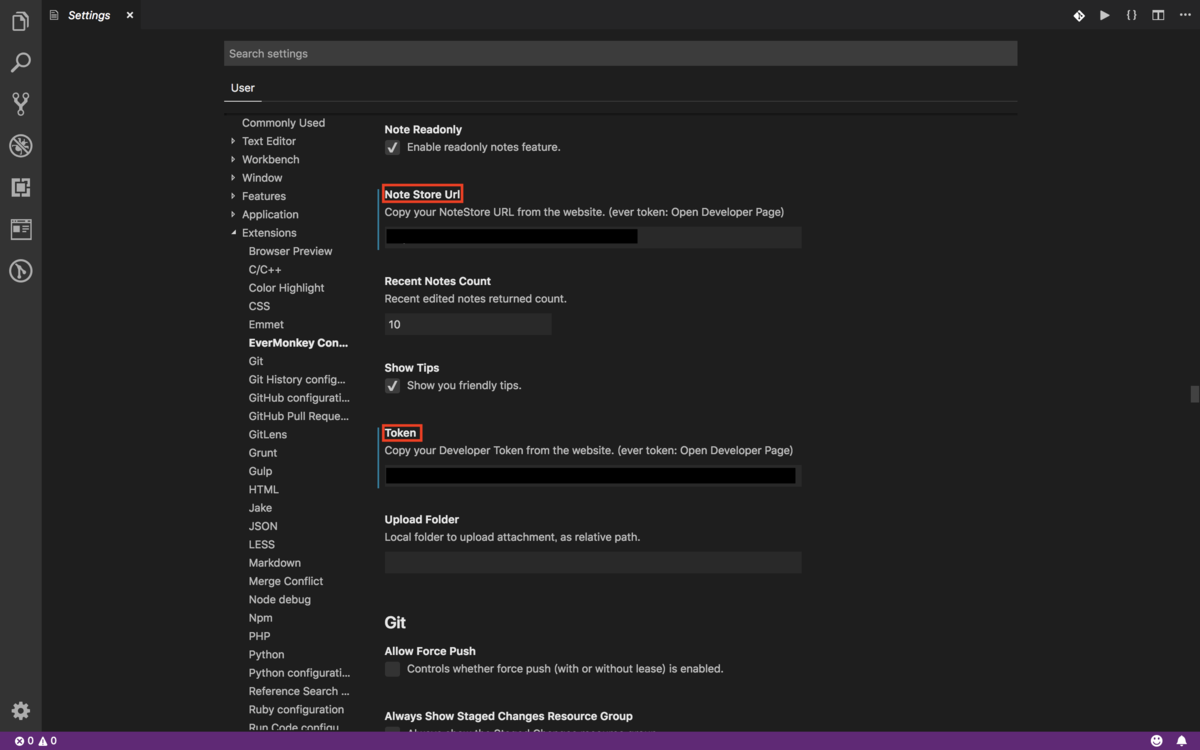The image size is (1200, 750).
Task: Open settings JSON with braces icon
Action: (x=1131, y=15)
